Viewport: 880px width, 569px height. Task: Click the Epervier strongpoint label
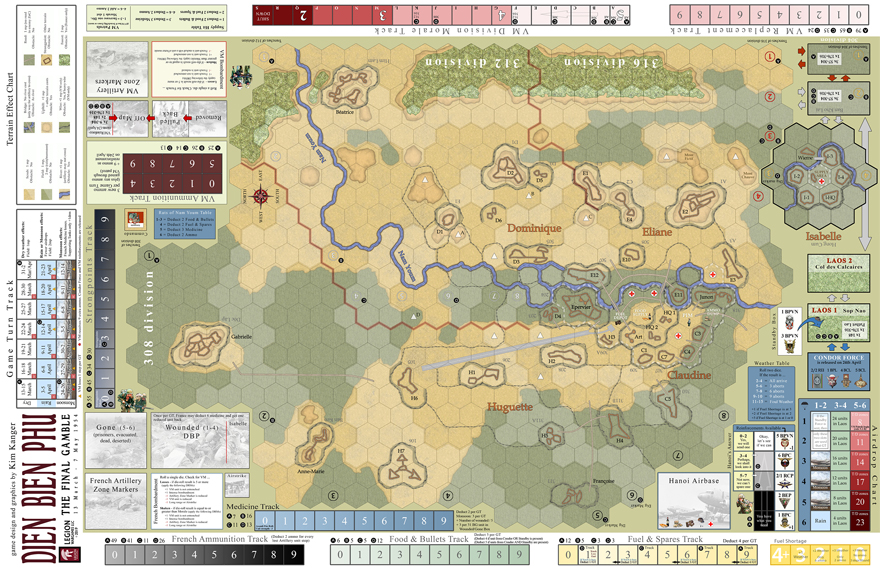pyautogui.click(x=580, y=308)
